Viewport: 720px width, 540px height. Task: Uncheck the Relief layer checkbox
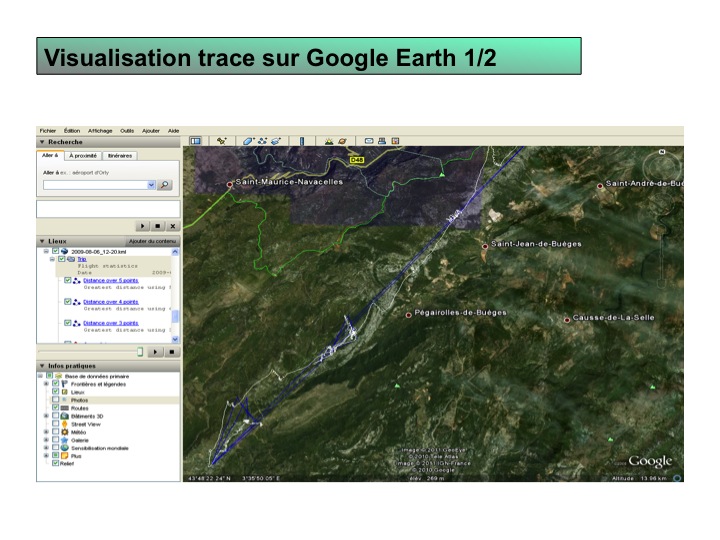56,463
